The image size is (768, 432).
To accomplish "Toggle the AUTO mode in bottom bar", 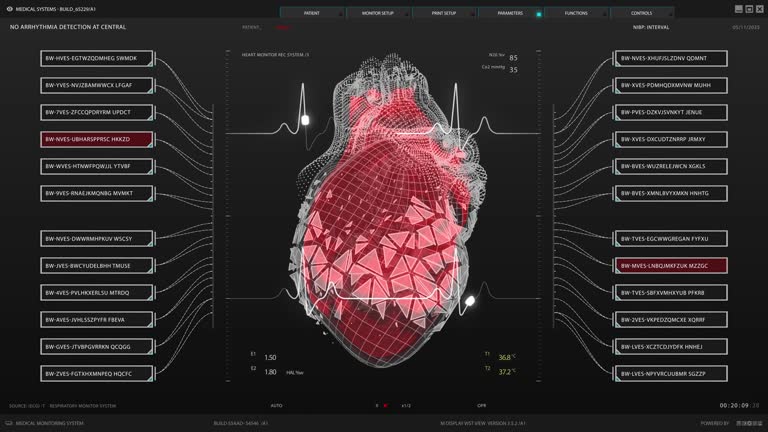I will click(277, 406).
